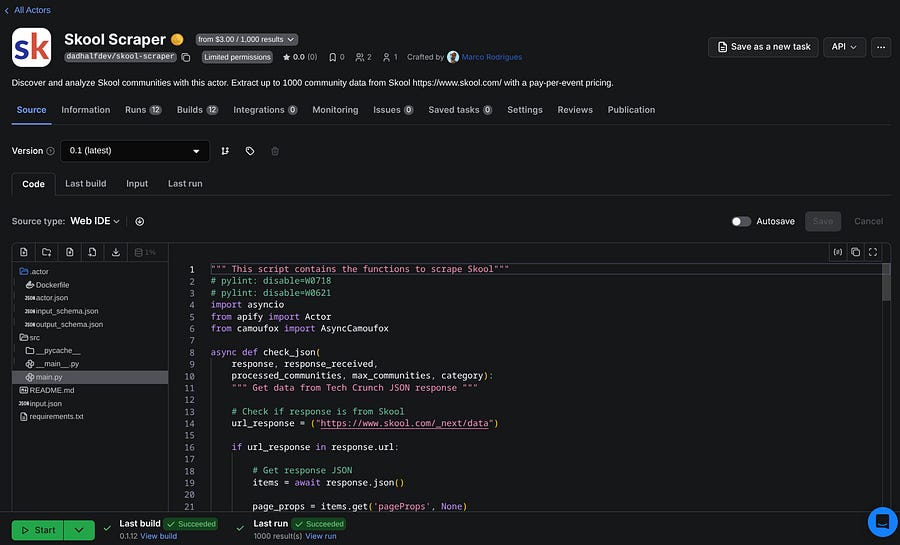This screenshot has height=545, width=900.
Task: Click the green Start button
Action: pos(37,530)
